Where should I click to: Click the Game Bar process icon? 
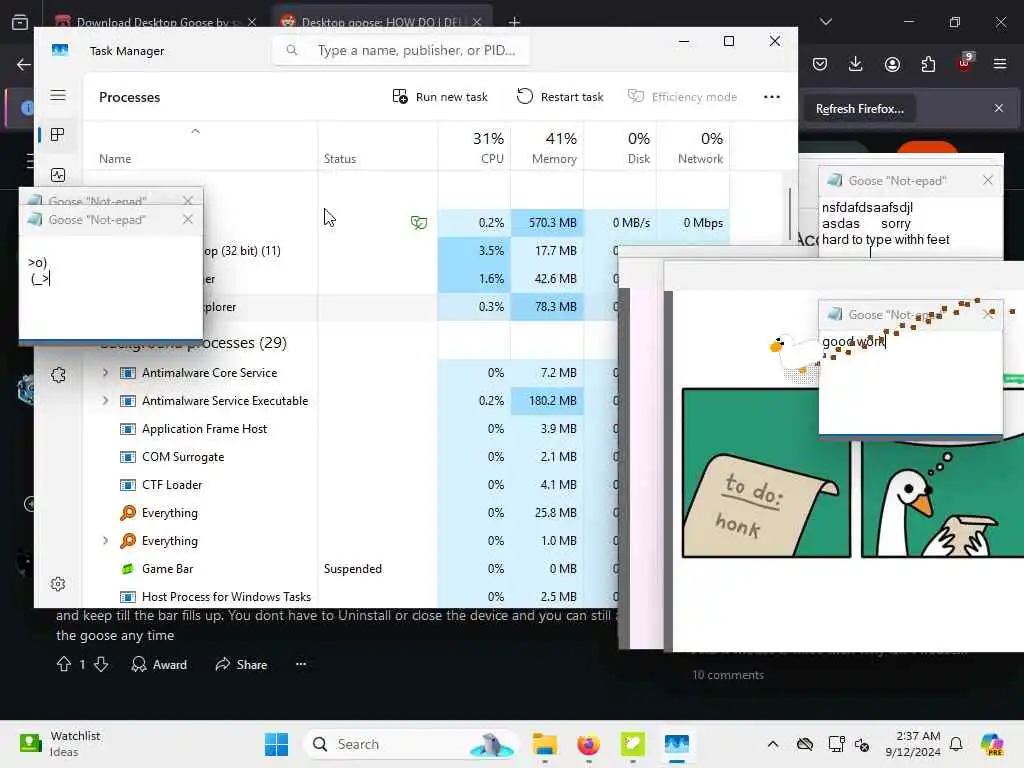tap(128, 569)
